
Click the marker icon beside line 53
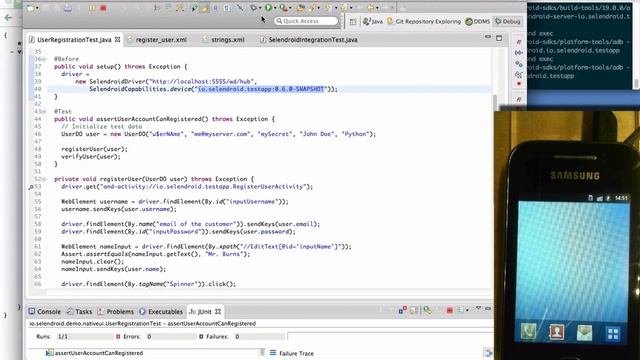(x=31, y=187)
